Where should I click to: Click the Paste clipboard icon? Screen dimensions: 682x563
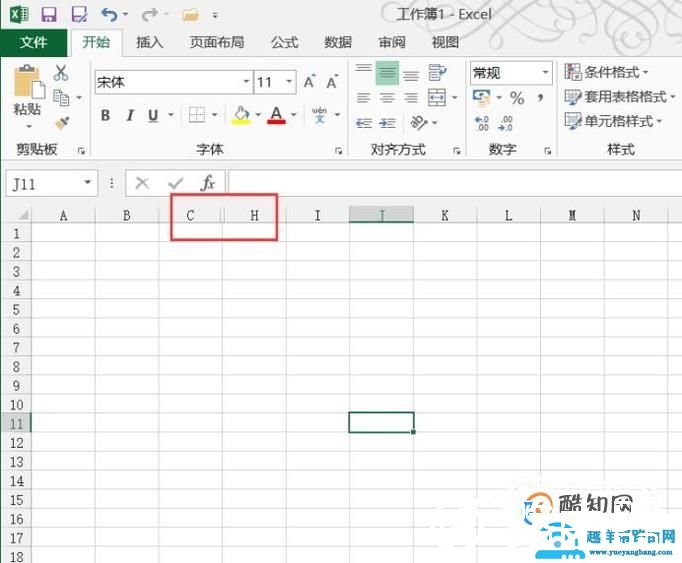pos(29,82)
